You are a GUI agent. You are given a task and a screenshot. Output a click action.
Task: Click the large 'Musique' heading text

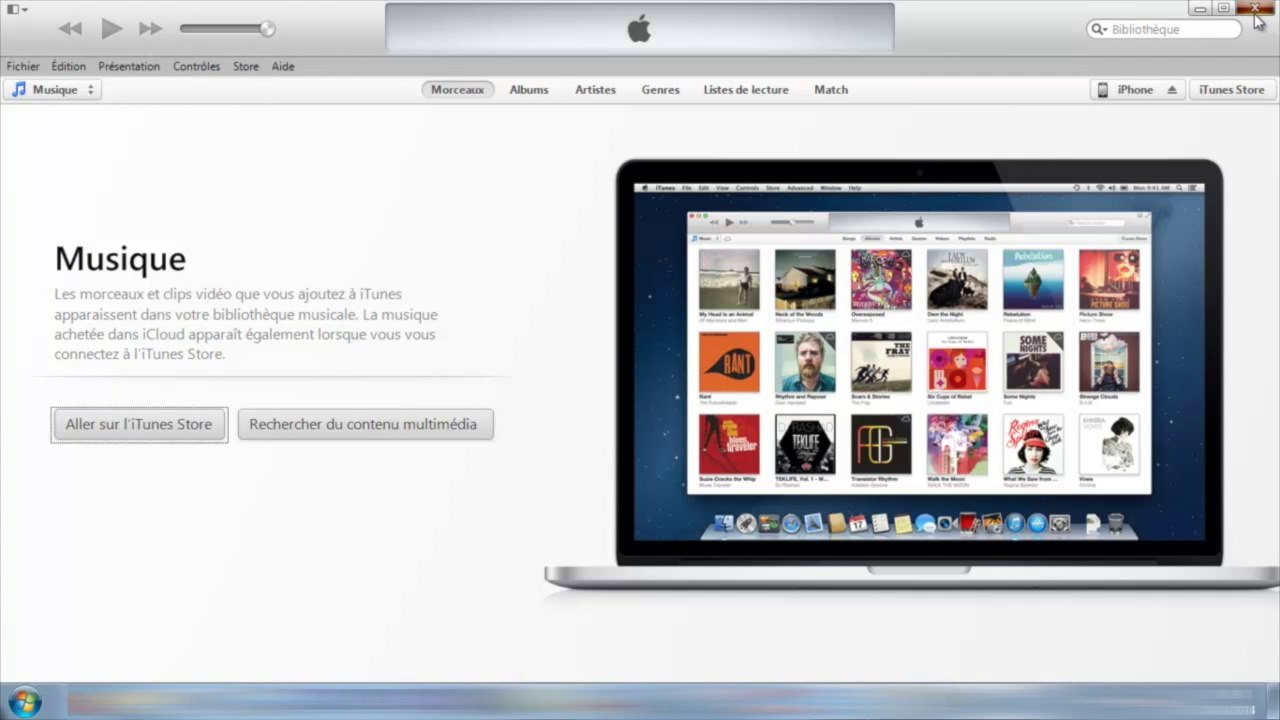pos(120,259)
